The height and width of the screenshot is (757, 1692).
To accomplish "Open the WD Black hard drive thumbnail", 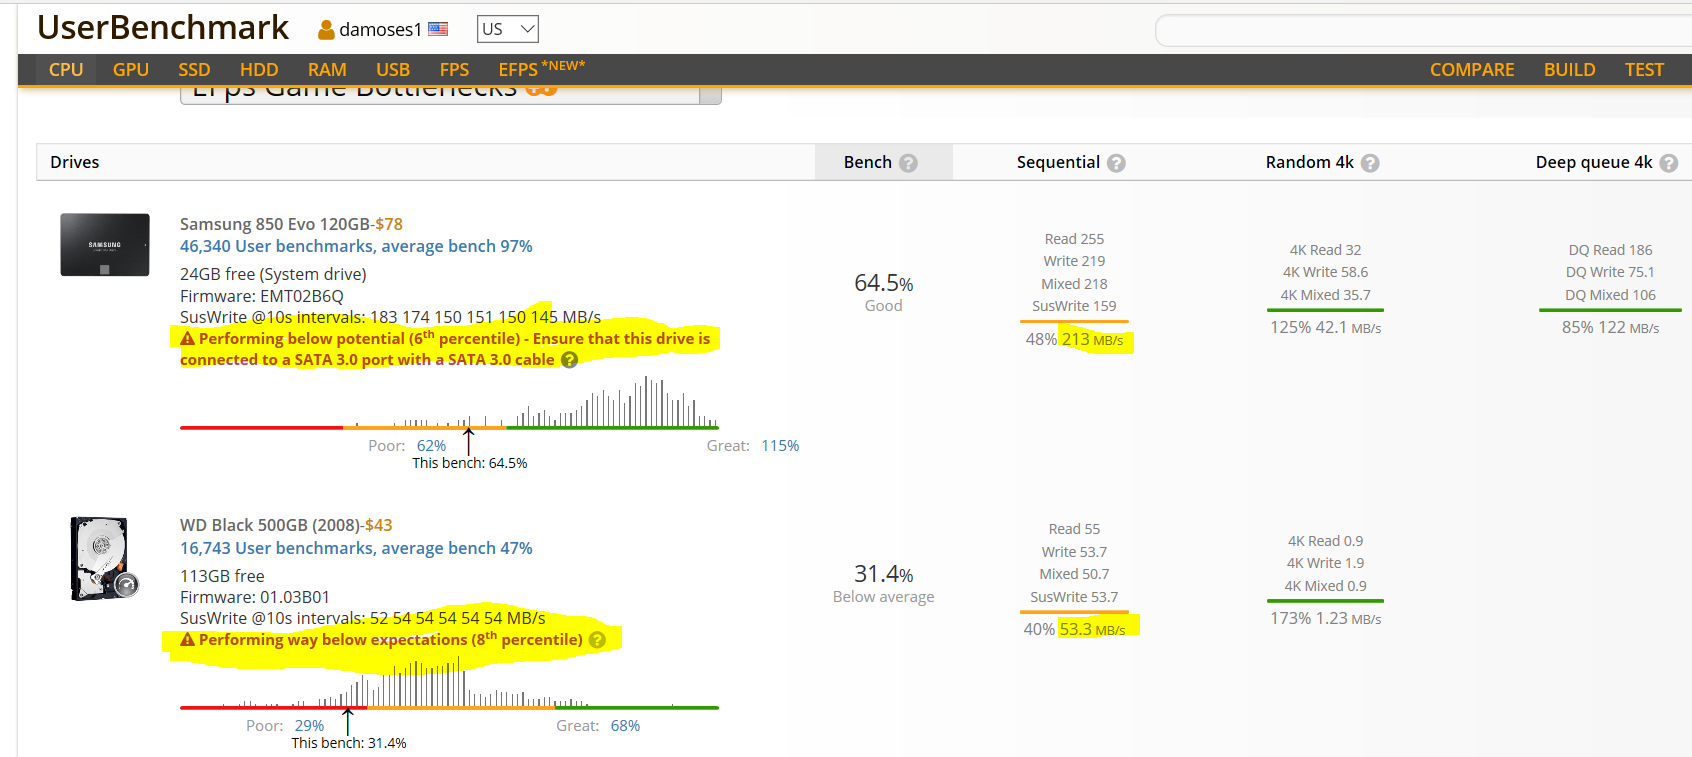I will click(x=103, y=558).
